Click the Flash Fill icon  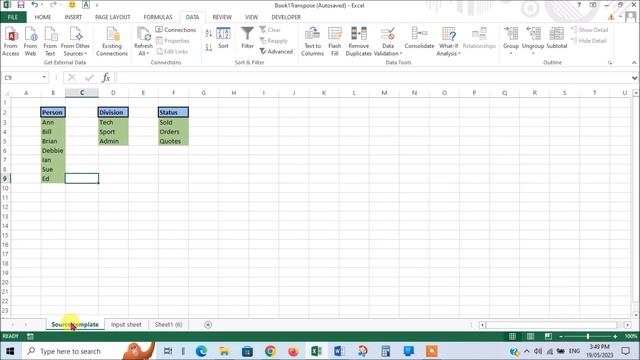pyautogui.click(x=335, y=41)
